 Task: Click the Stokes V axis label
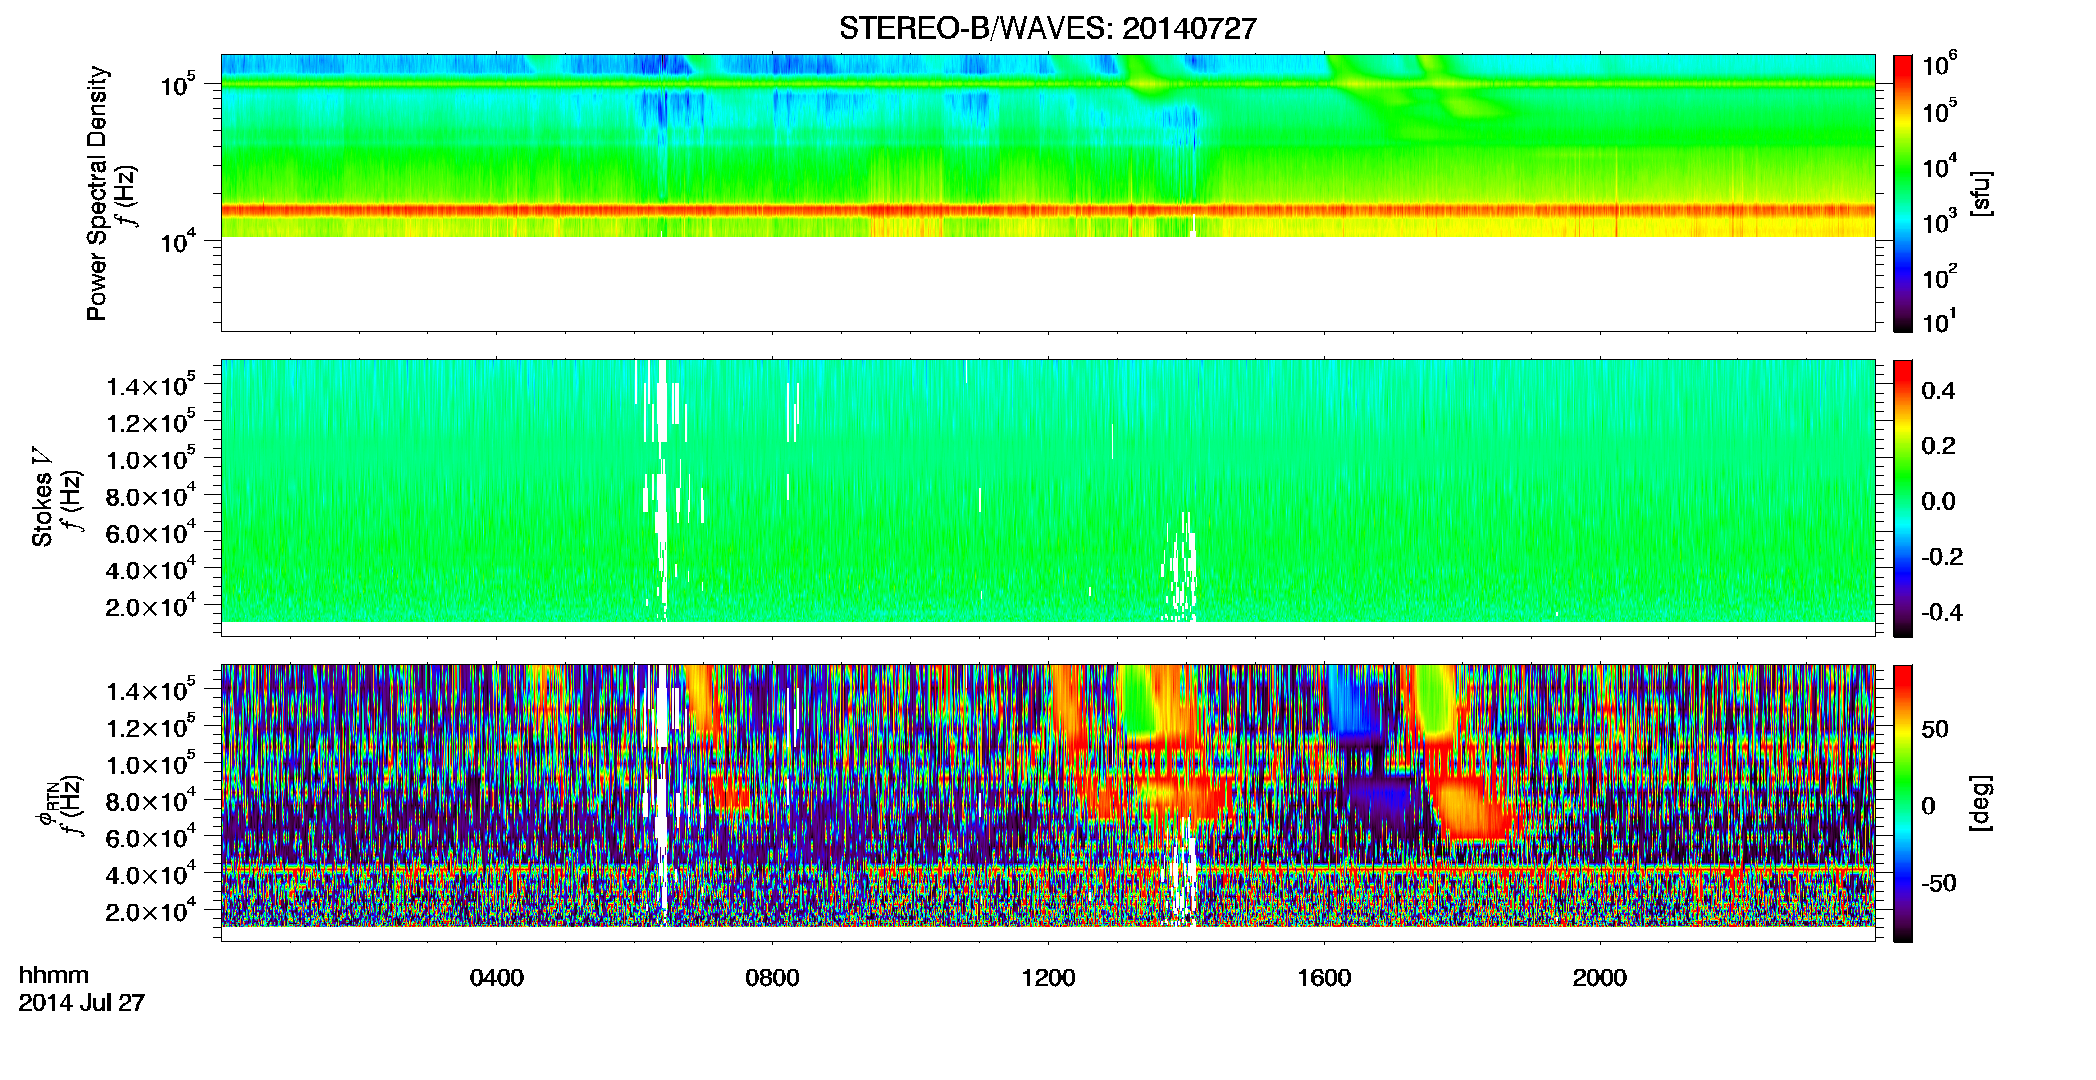tap(43, 498)
